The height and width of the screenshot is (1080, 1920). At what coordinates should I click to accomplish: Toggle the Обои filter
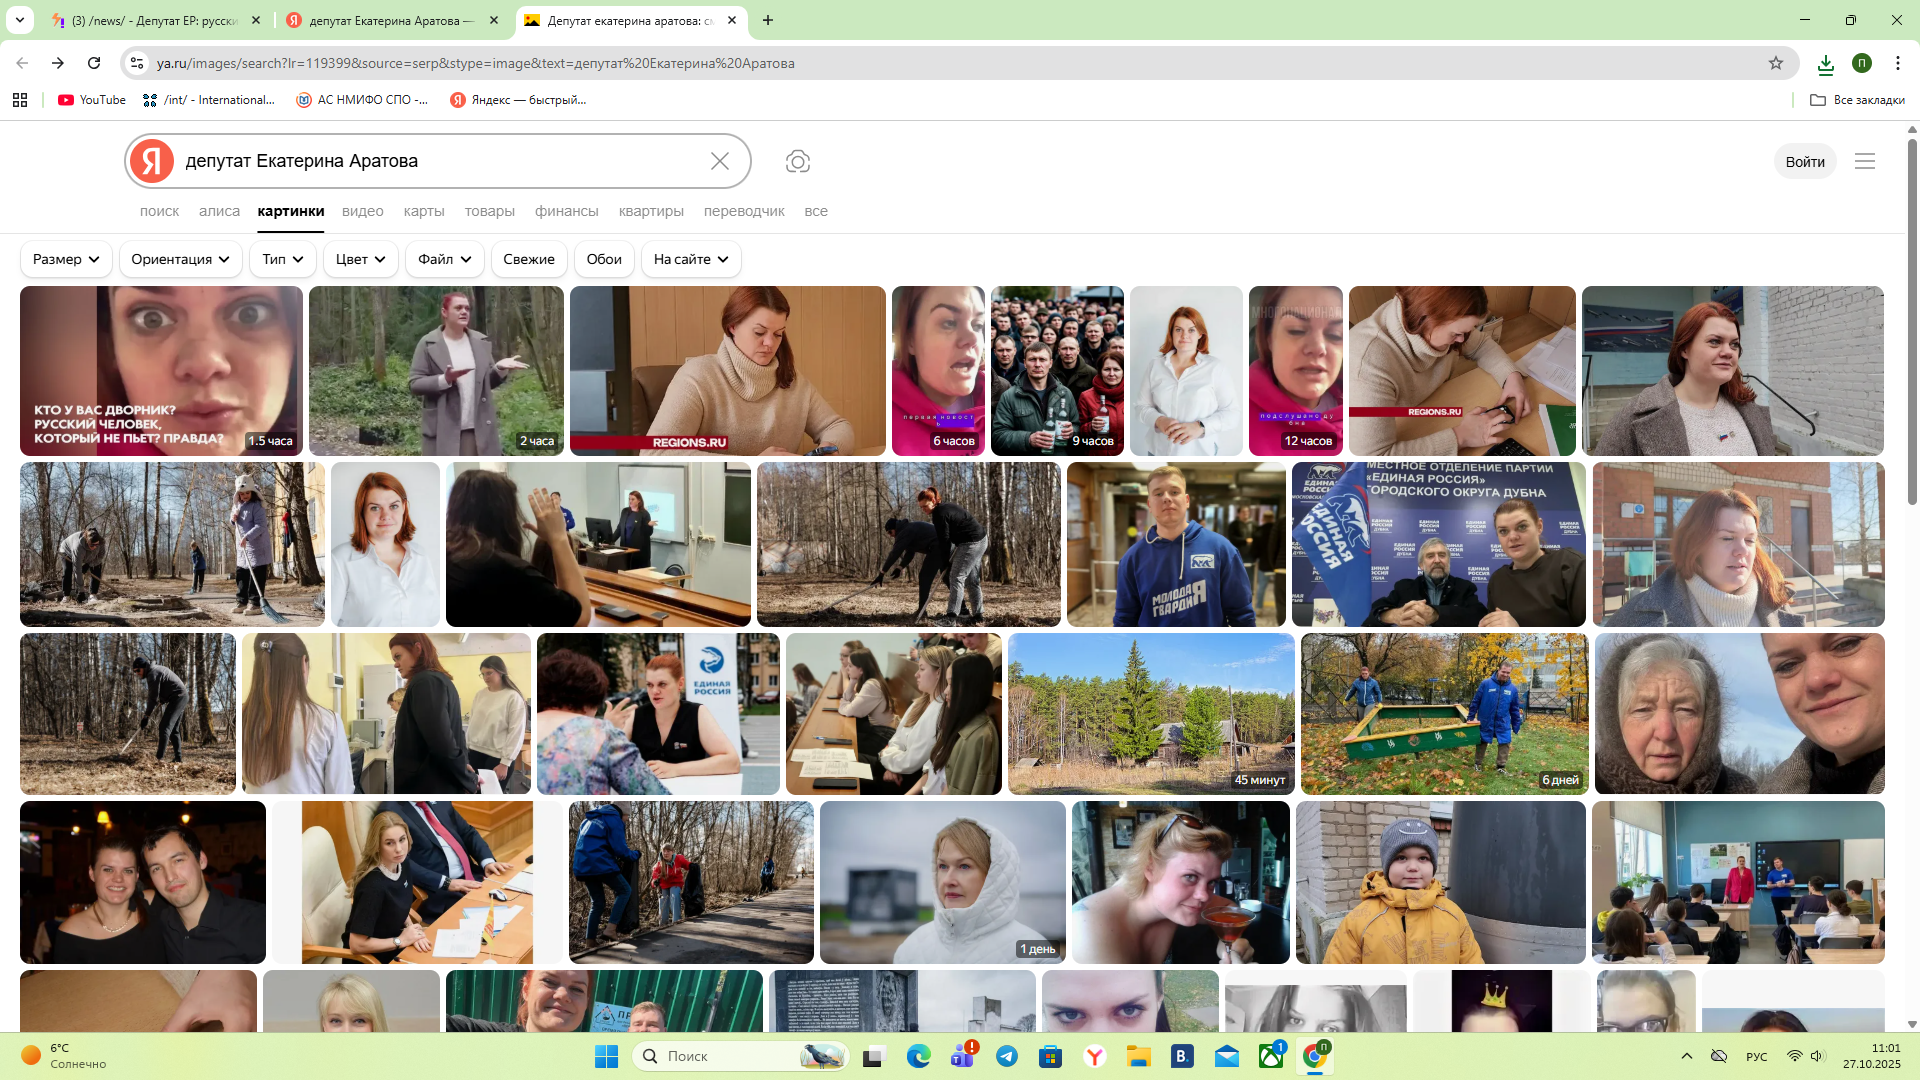pos(603,259)
